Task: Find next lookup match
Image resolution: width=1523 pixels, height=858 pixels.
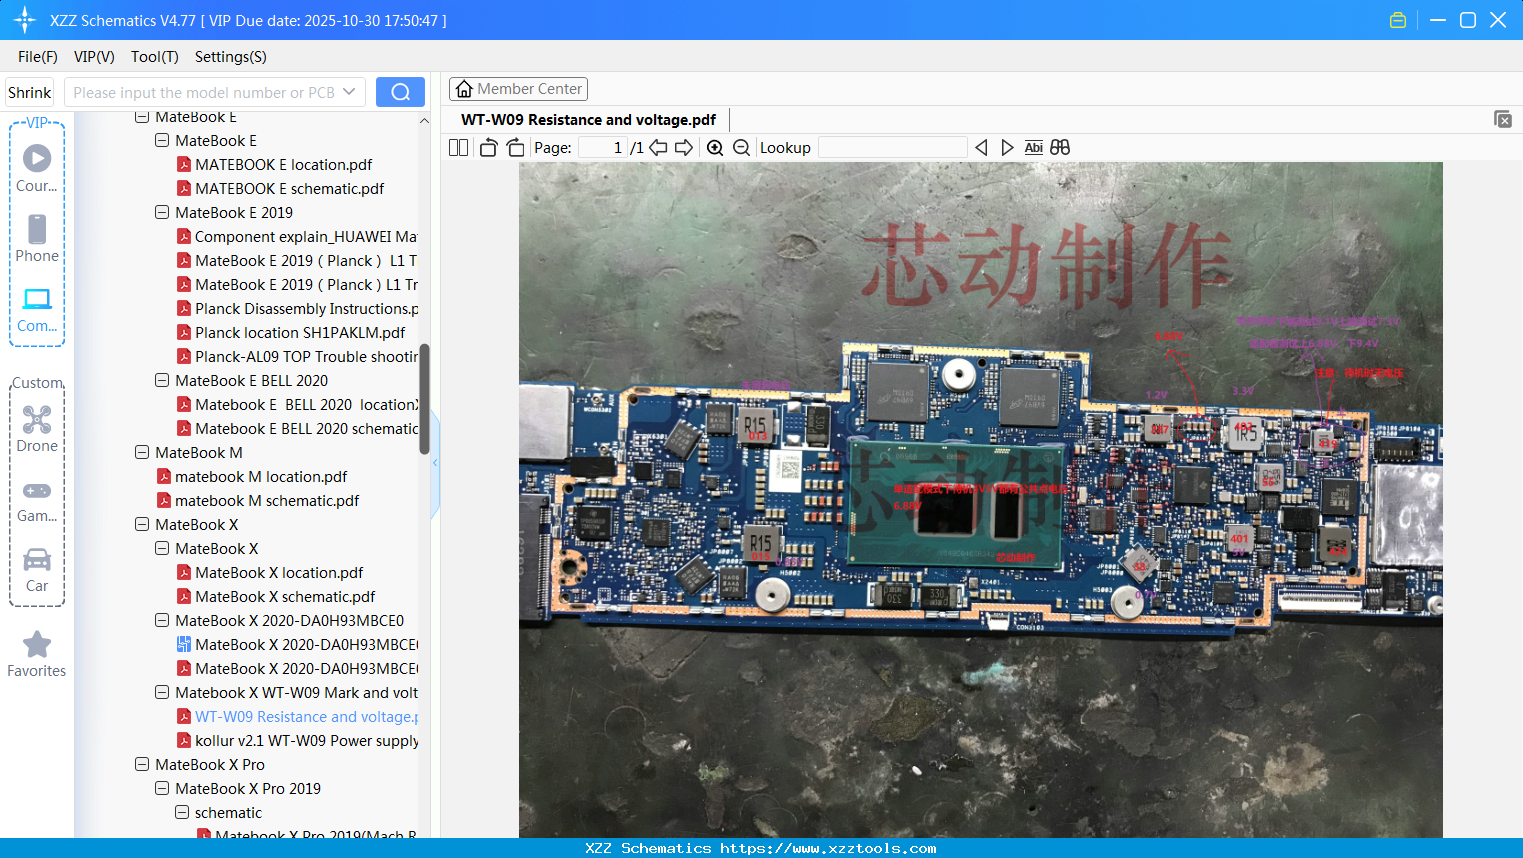Action: point(1007,147)
